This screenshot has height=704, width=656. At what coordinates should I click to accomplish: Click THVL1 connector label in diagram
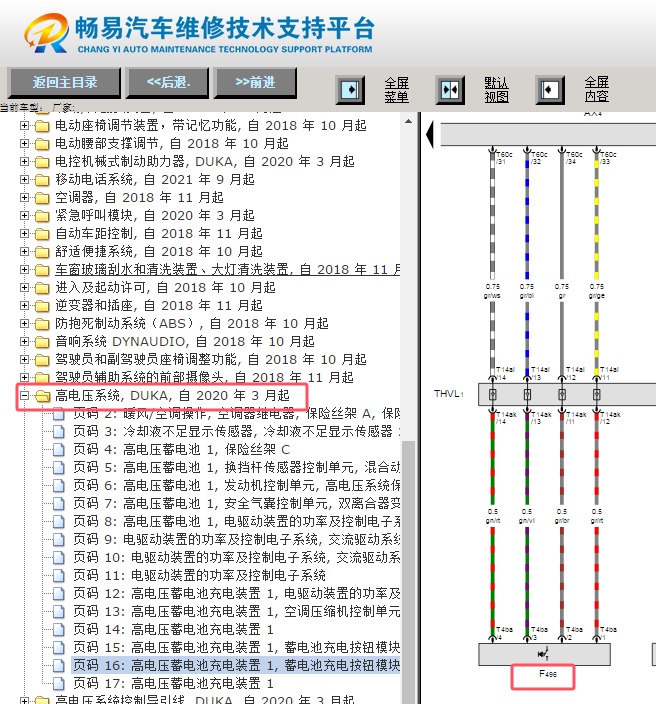tap(449, 394)
